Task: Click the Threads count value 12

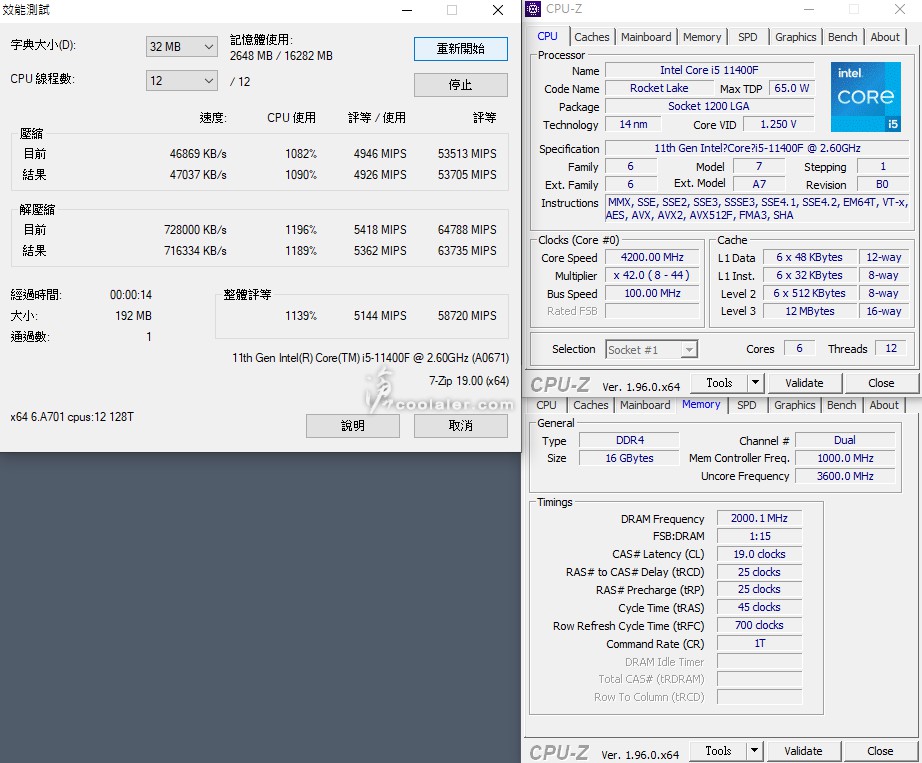Action: 891,349
